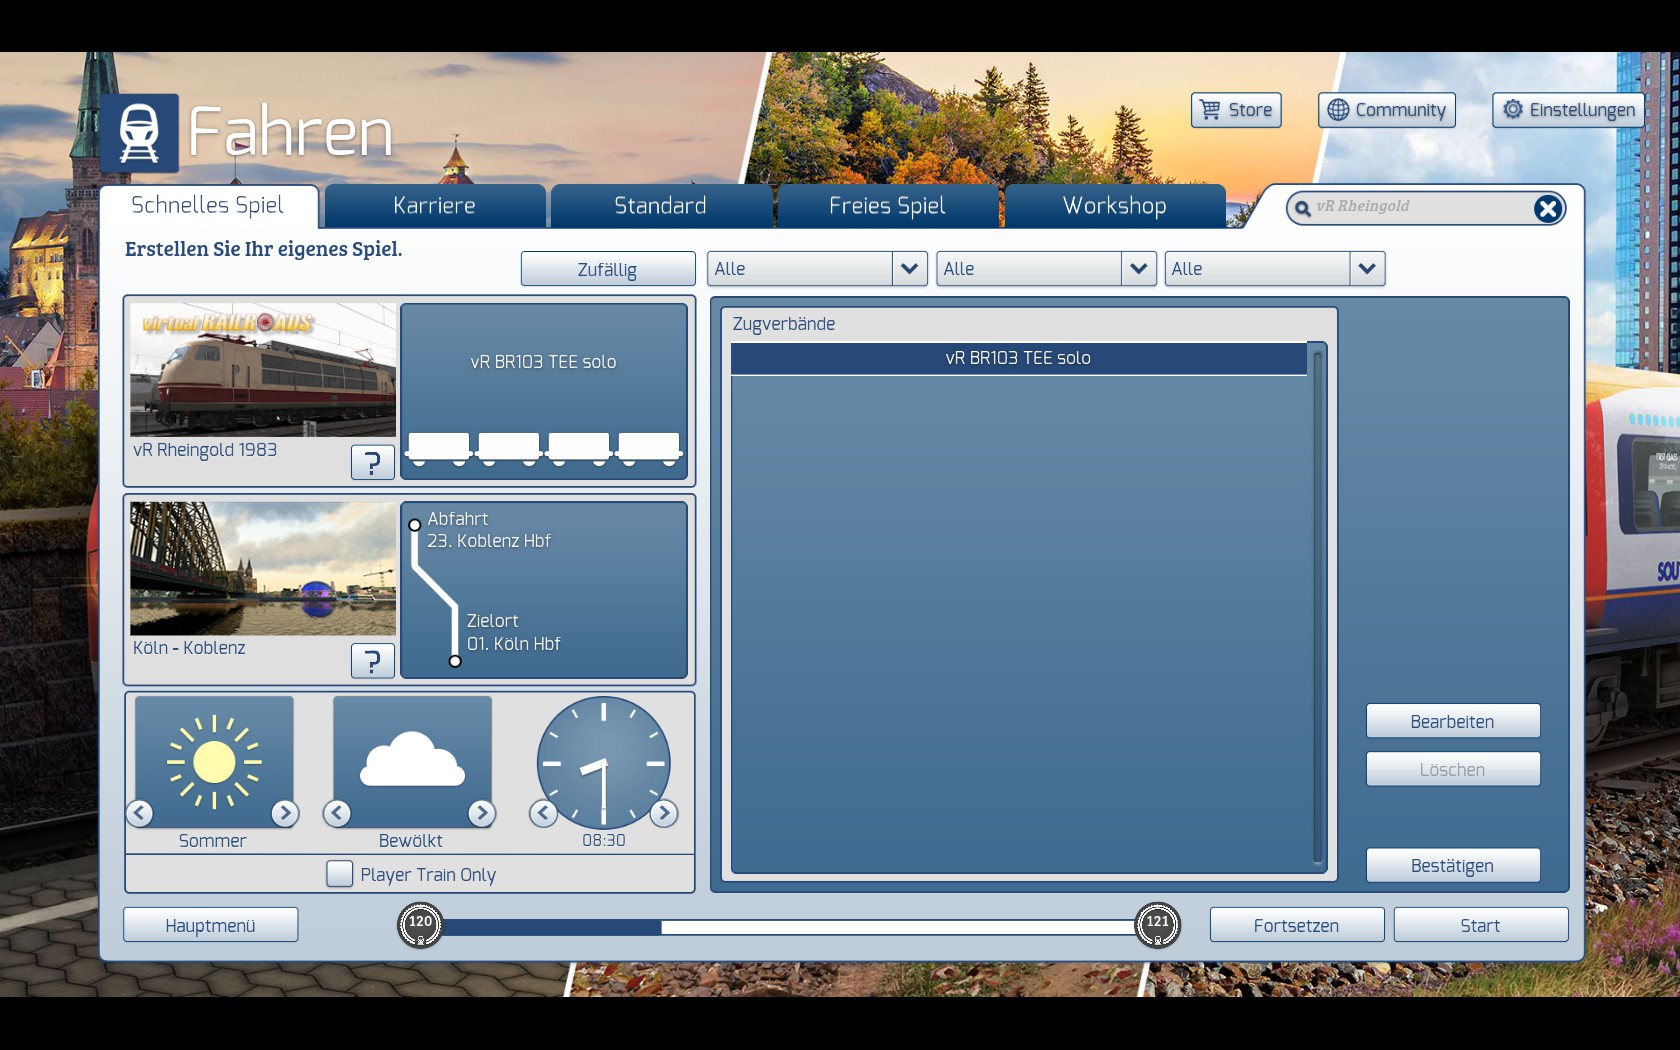Open the Community button
The width and height of the screenshot is (1680, 1050).
1387,110
